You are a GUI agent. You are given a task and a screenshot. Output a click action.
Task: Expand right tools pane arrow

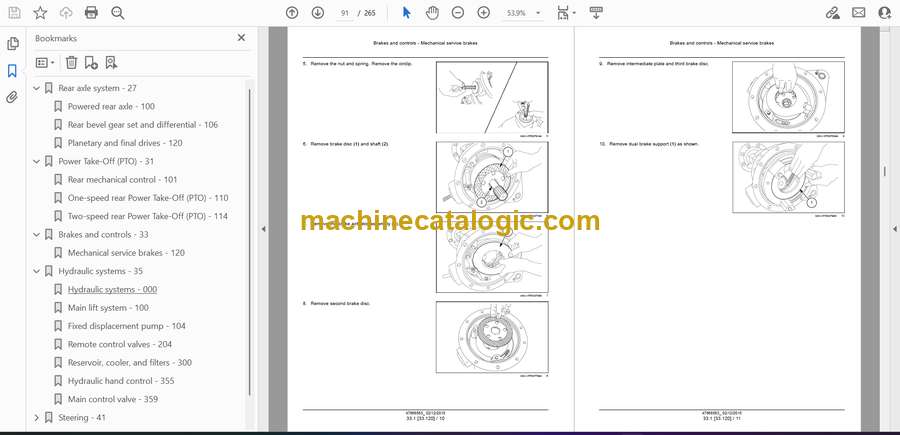point(895,229)
